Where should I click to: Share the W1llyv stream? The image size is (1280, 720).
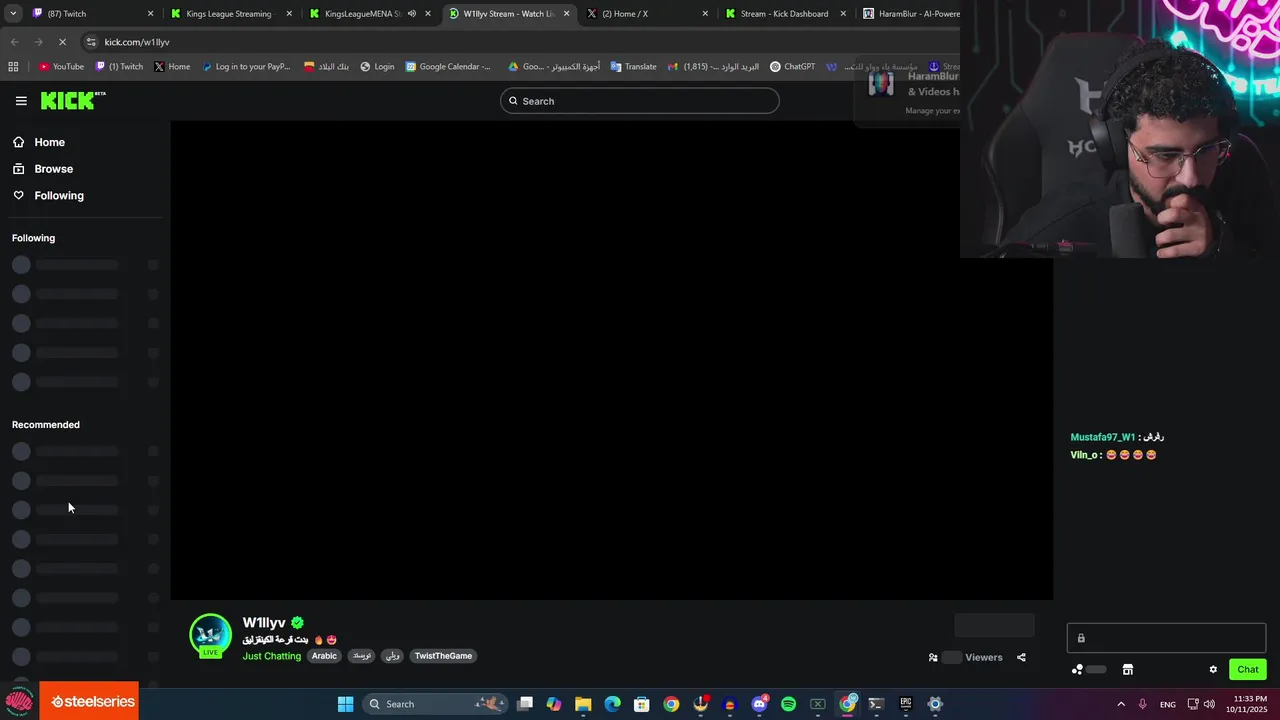pyautogui.click(x=1021, y=657)
